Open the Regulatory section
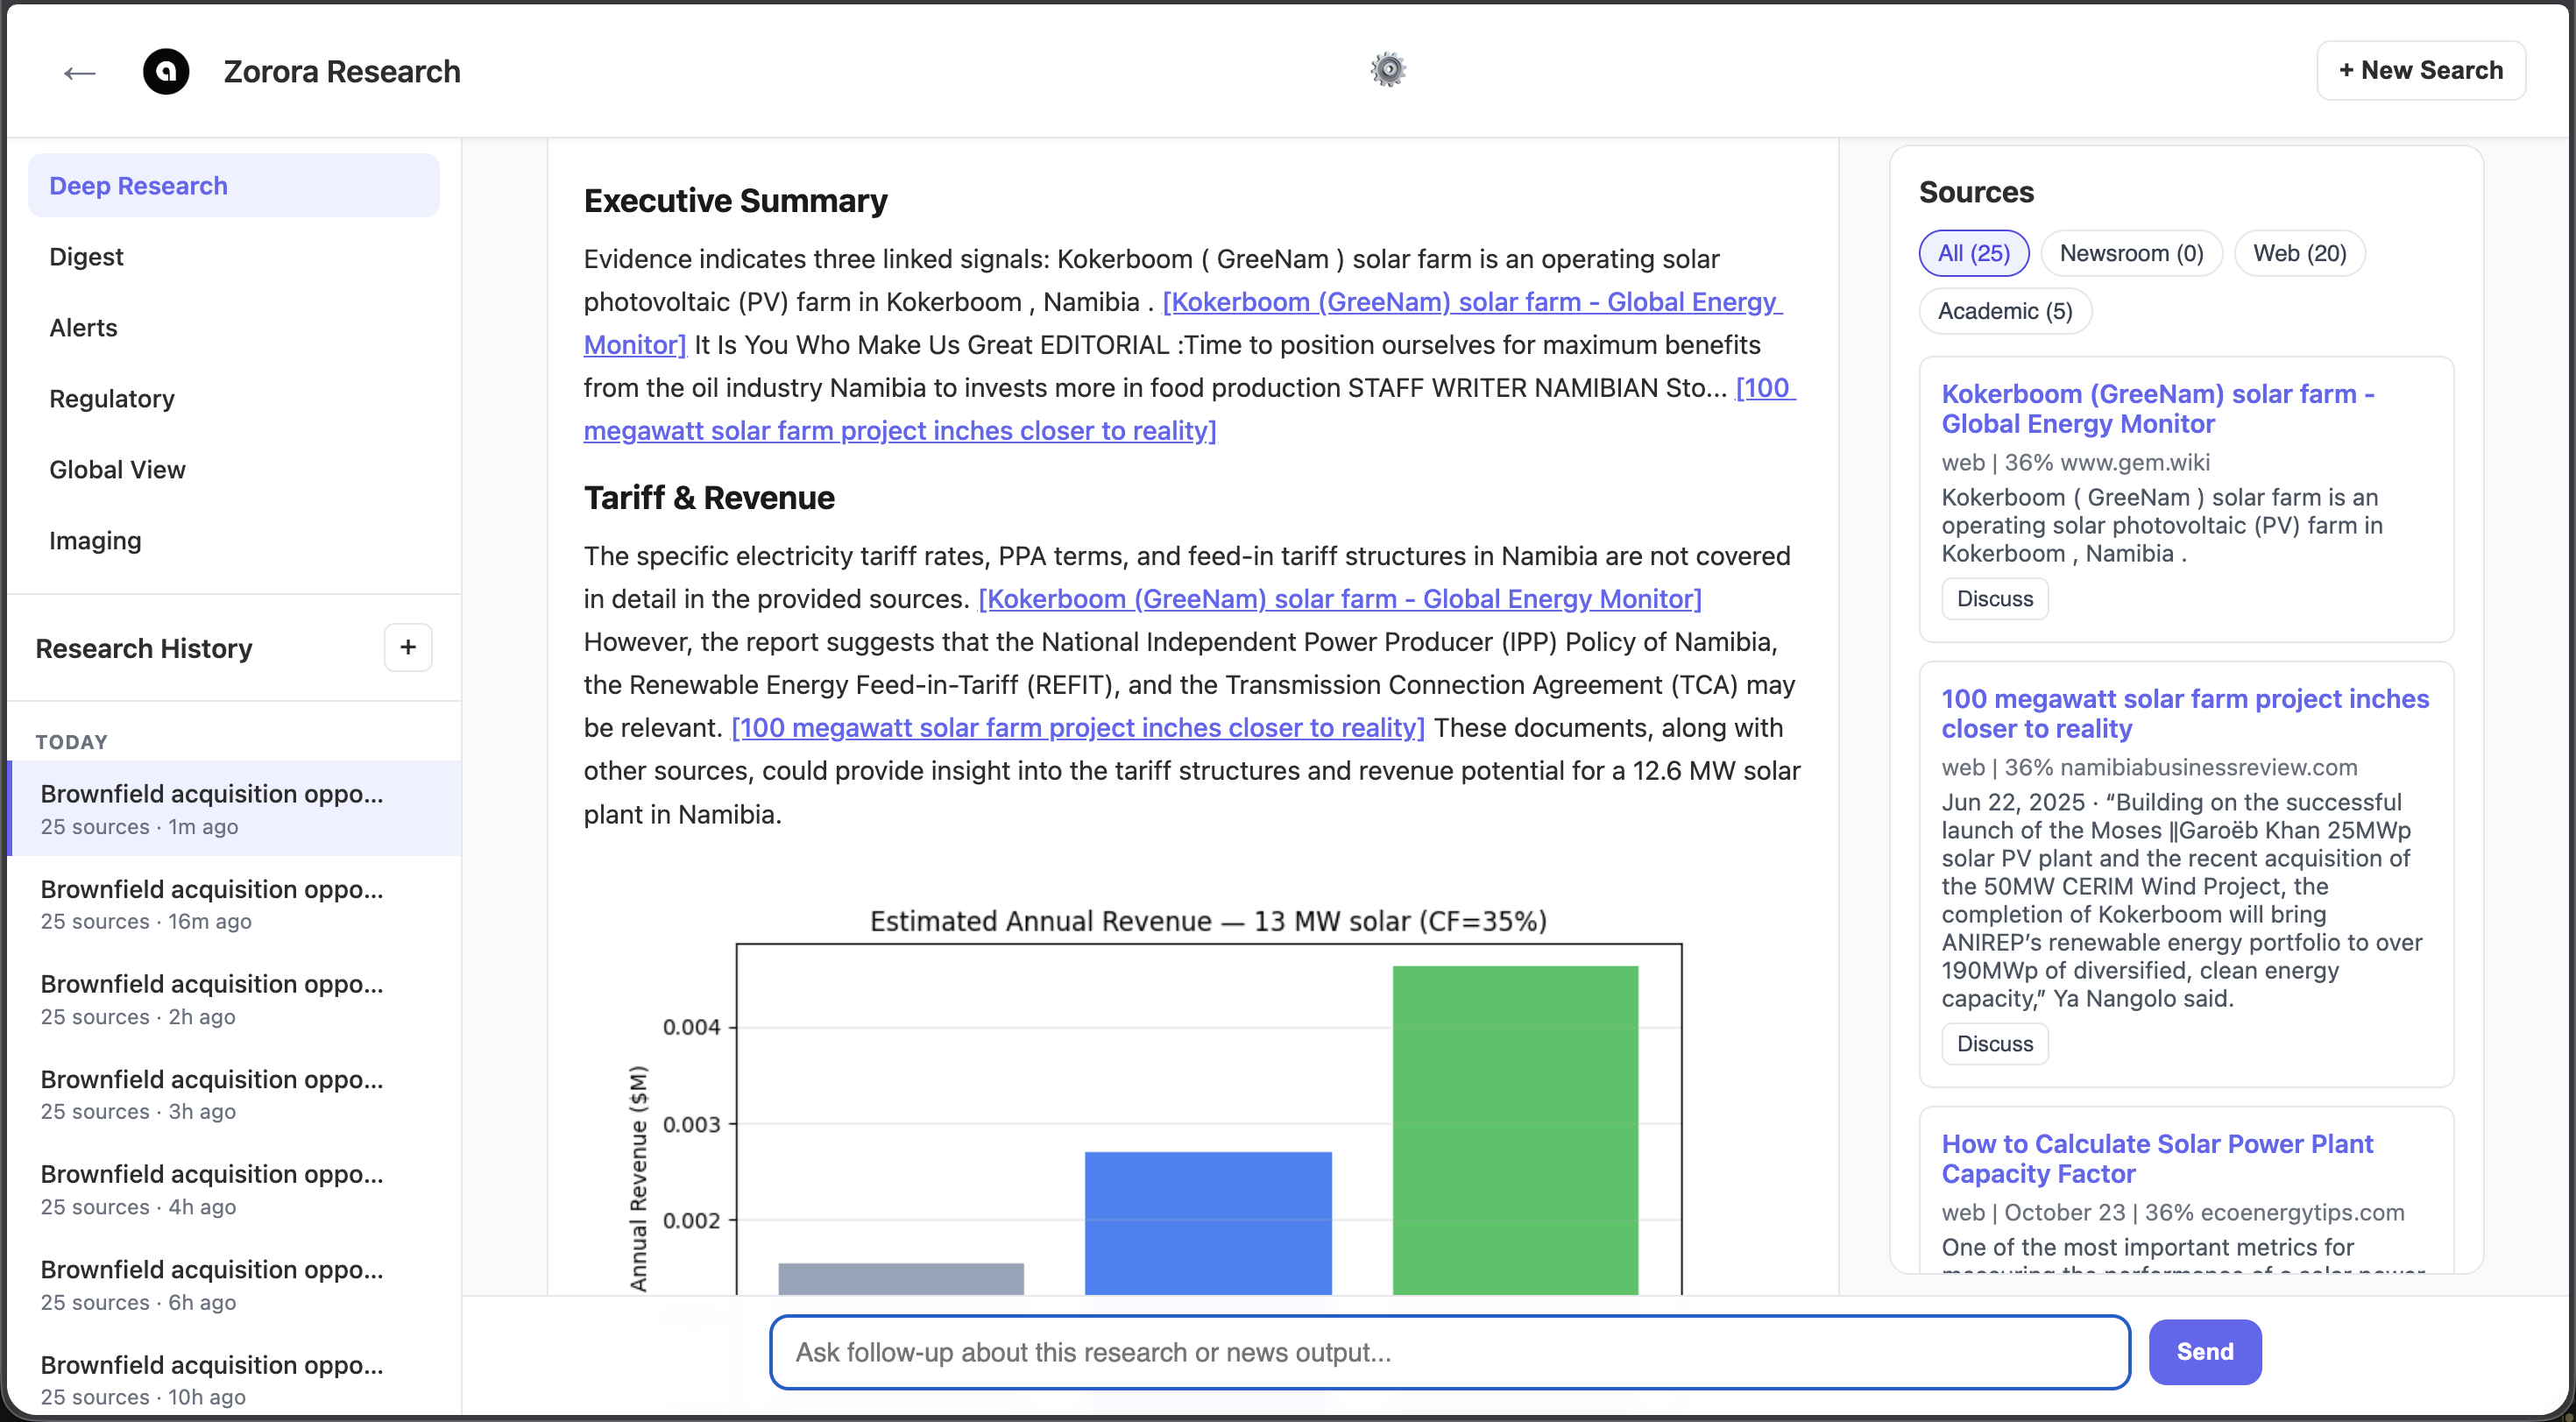The image size is (2576, 1422). (112, 398)
